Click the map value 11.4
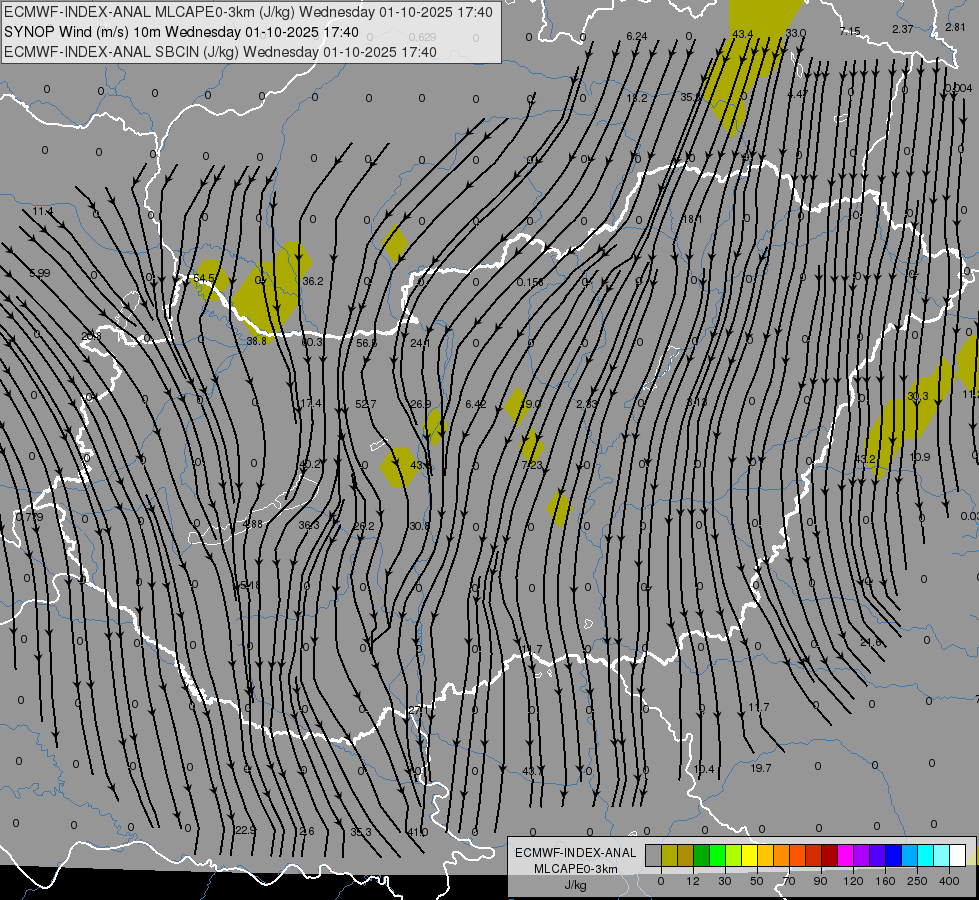Viewport: 979px width, 900px height. point(43,212)
